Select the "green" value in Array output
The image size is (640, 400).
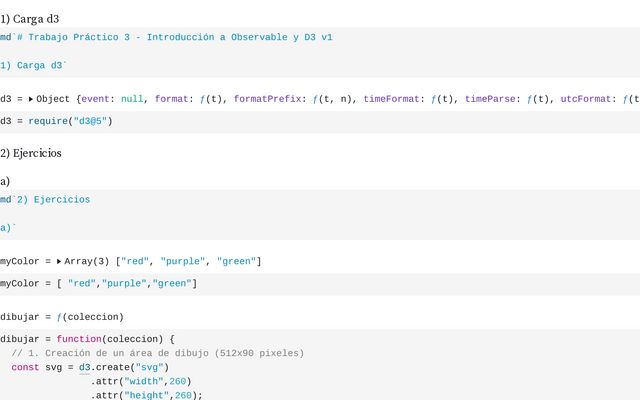[x=236, y=261]
